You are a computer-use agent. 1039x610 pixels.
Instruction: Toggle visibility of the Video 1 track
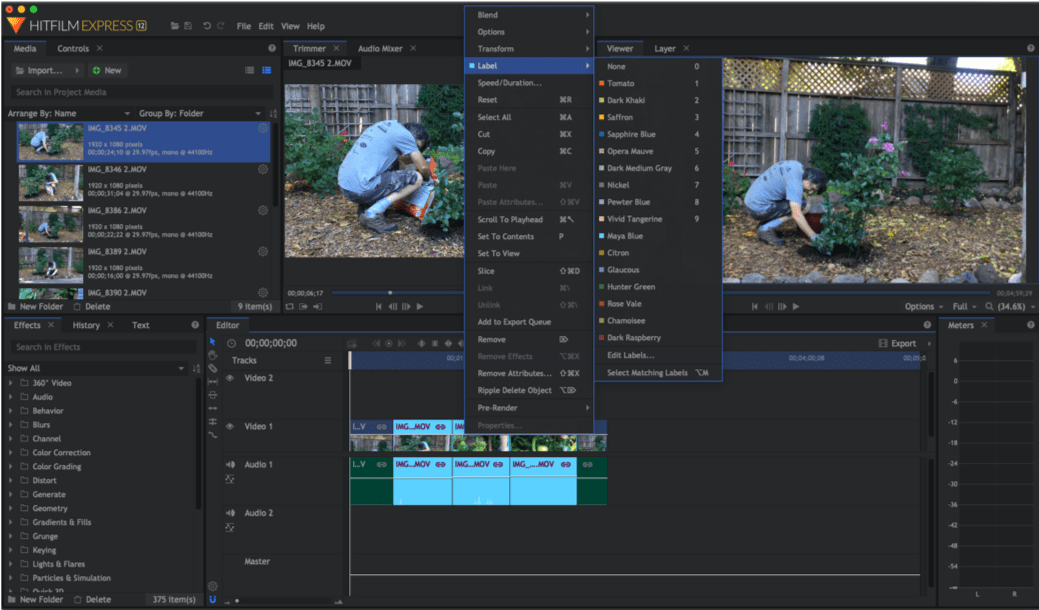pos(230,426)
